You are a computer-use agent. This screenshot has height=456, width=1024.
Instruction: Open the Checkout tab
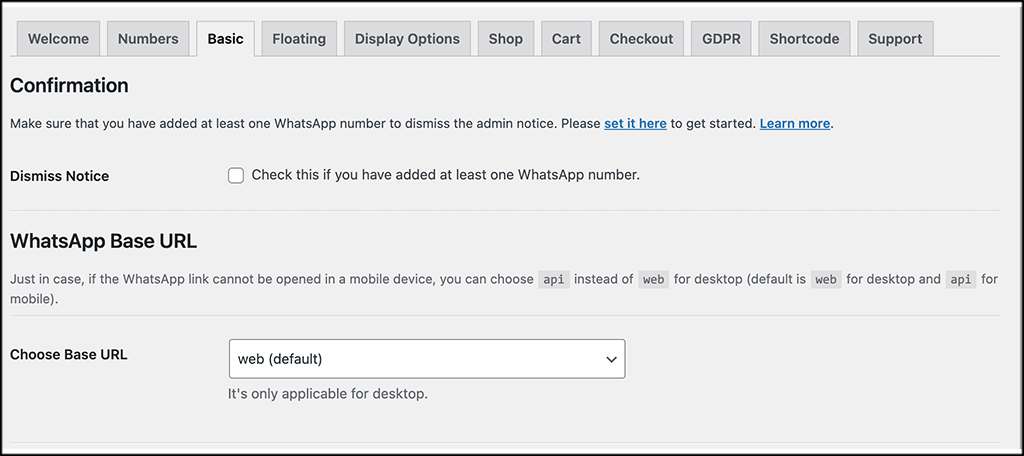[x=641, y=39]
